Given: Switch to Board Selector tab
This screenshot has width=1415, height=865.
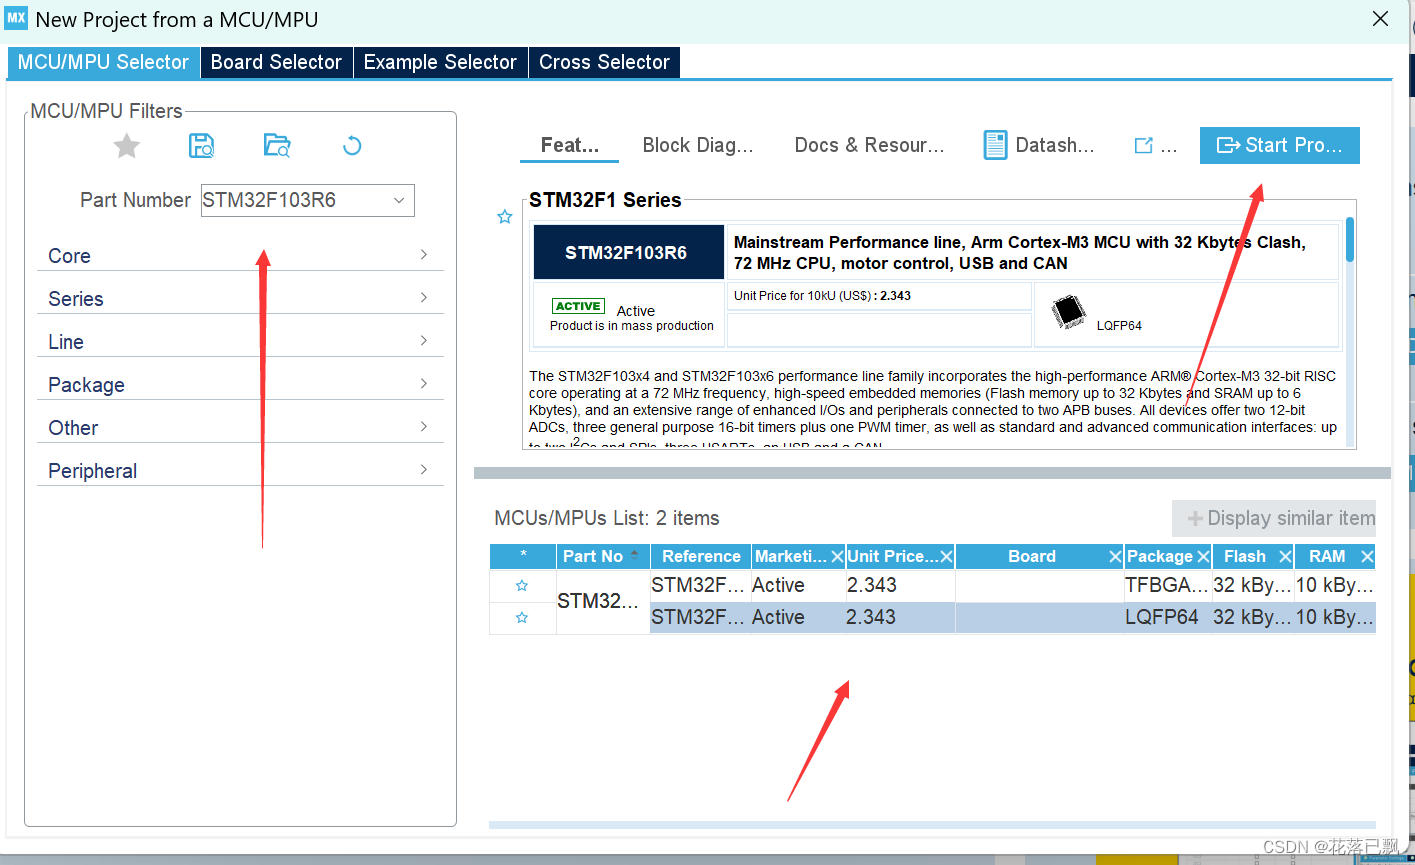Looking at the screenshot, I should pos(276,62).
